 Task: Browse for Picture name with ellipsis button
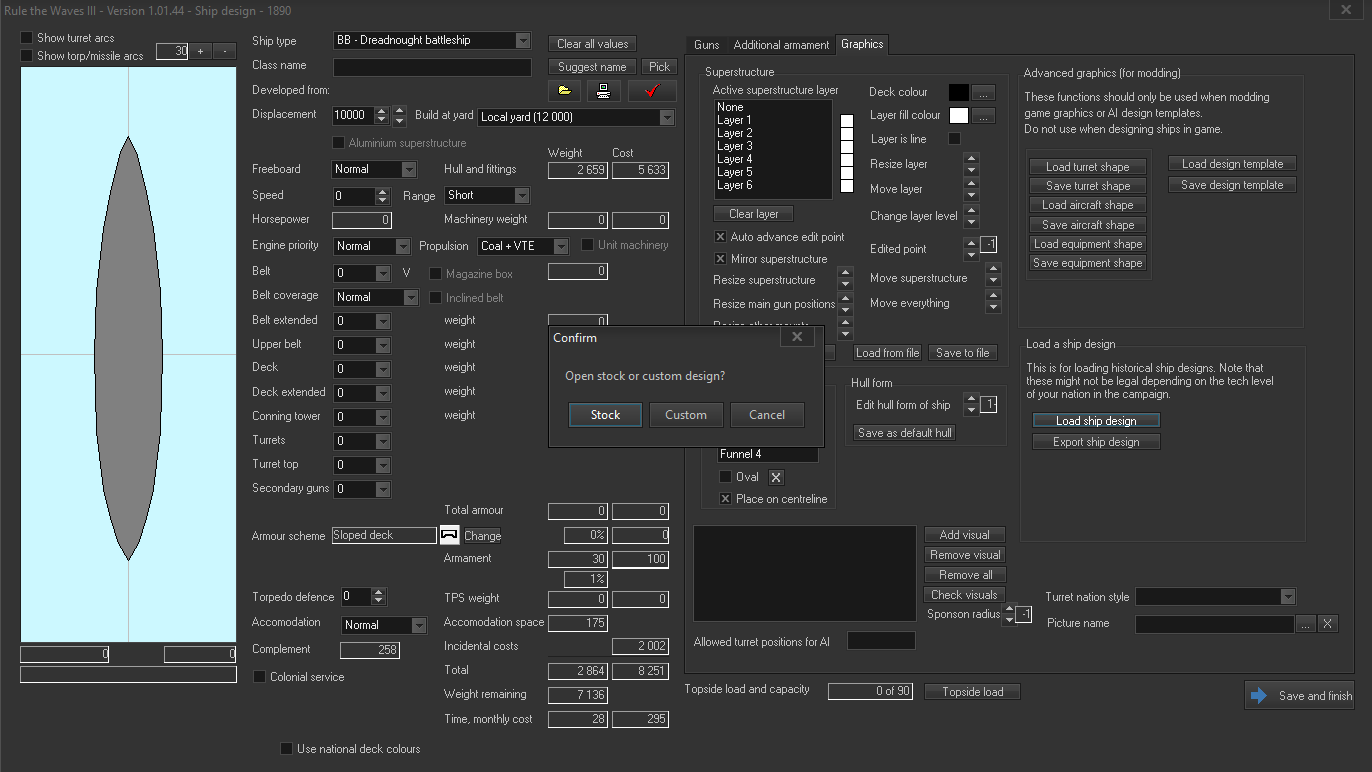[x=1306, y=623]
